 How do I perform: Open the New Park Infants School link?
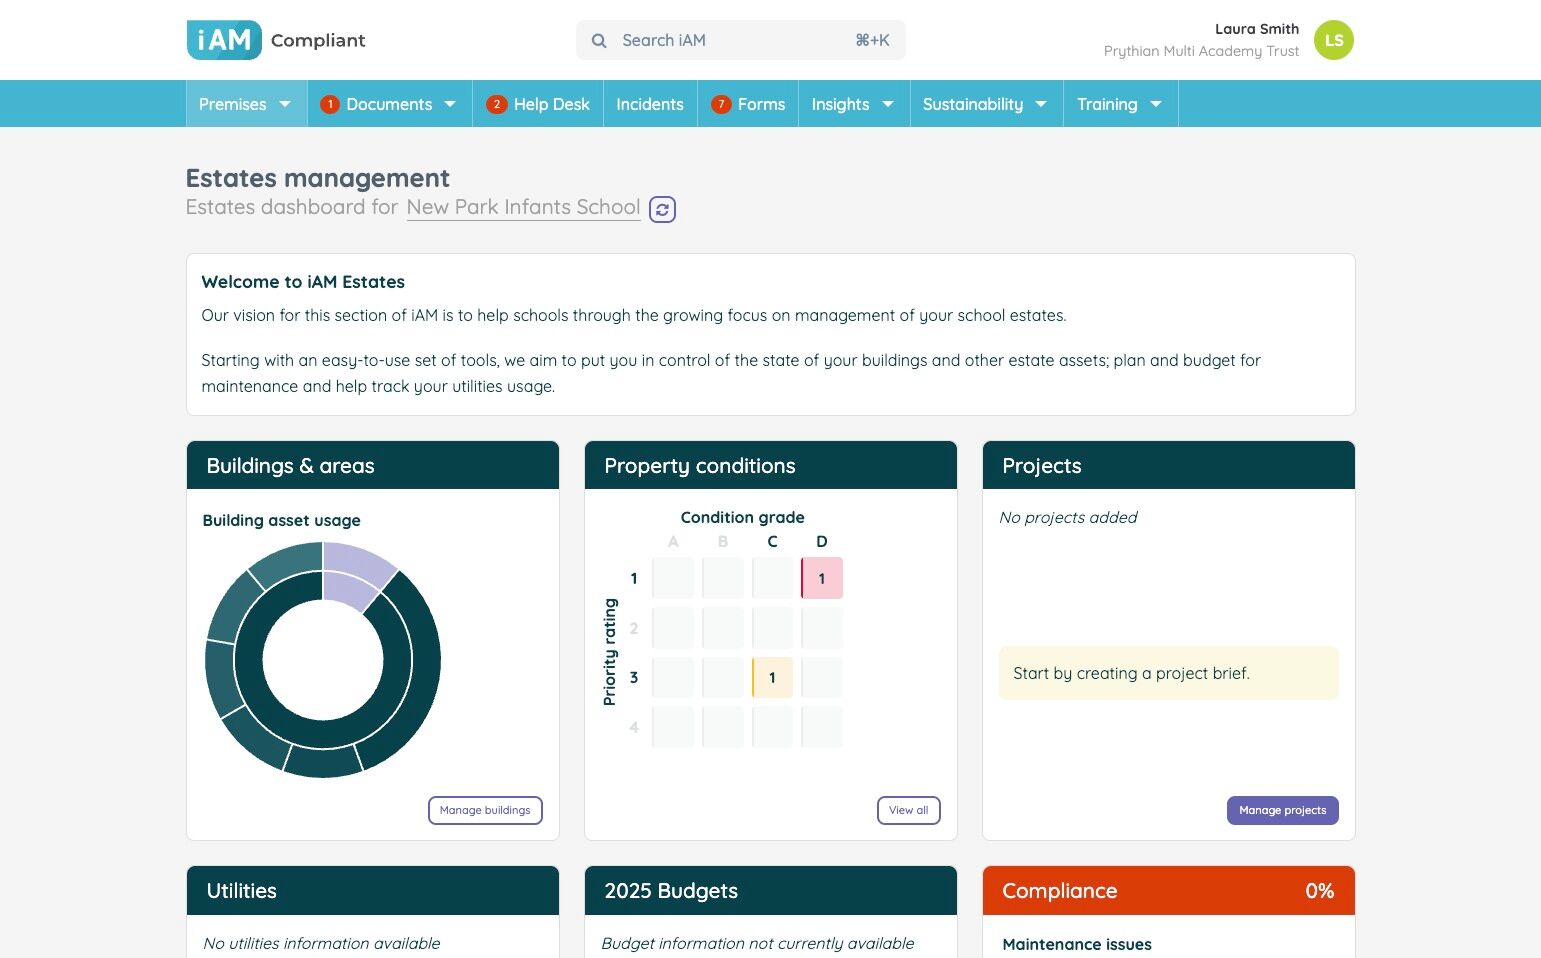(x=523, y=207)
